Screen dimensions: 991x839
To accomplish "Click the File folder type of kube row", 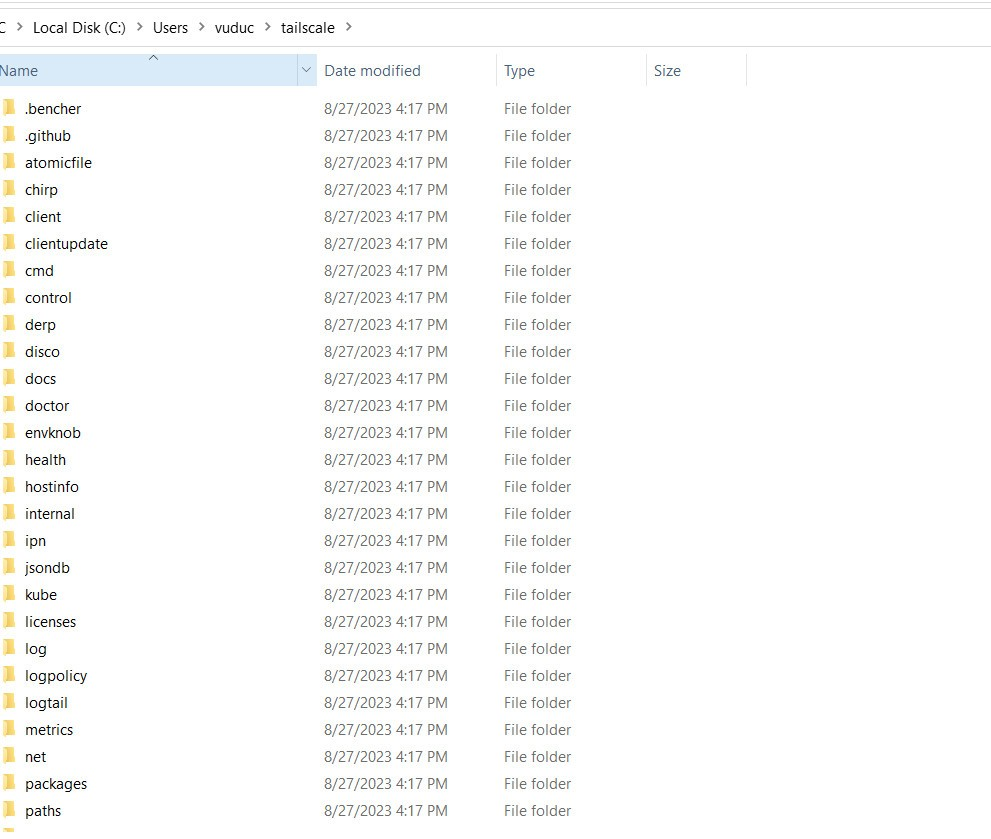I will (x=537, y=594).
